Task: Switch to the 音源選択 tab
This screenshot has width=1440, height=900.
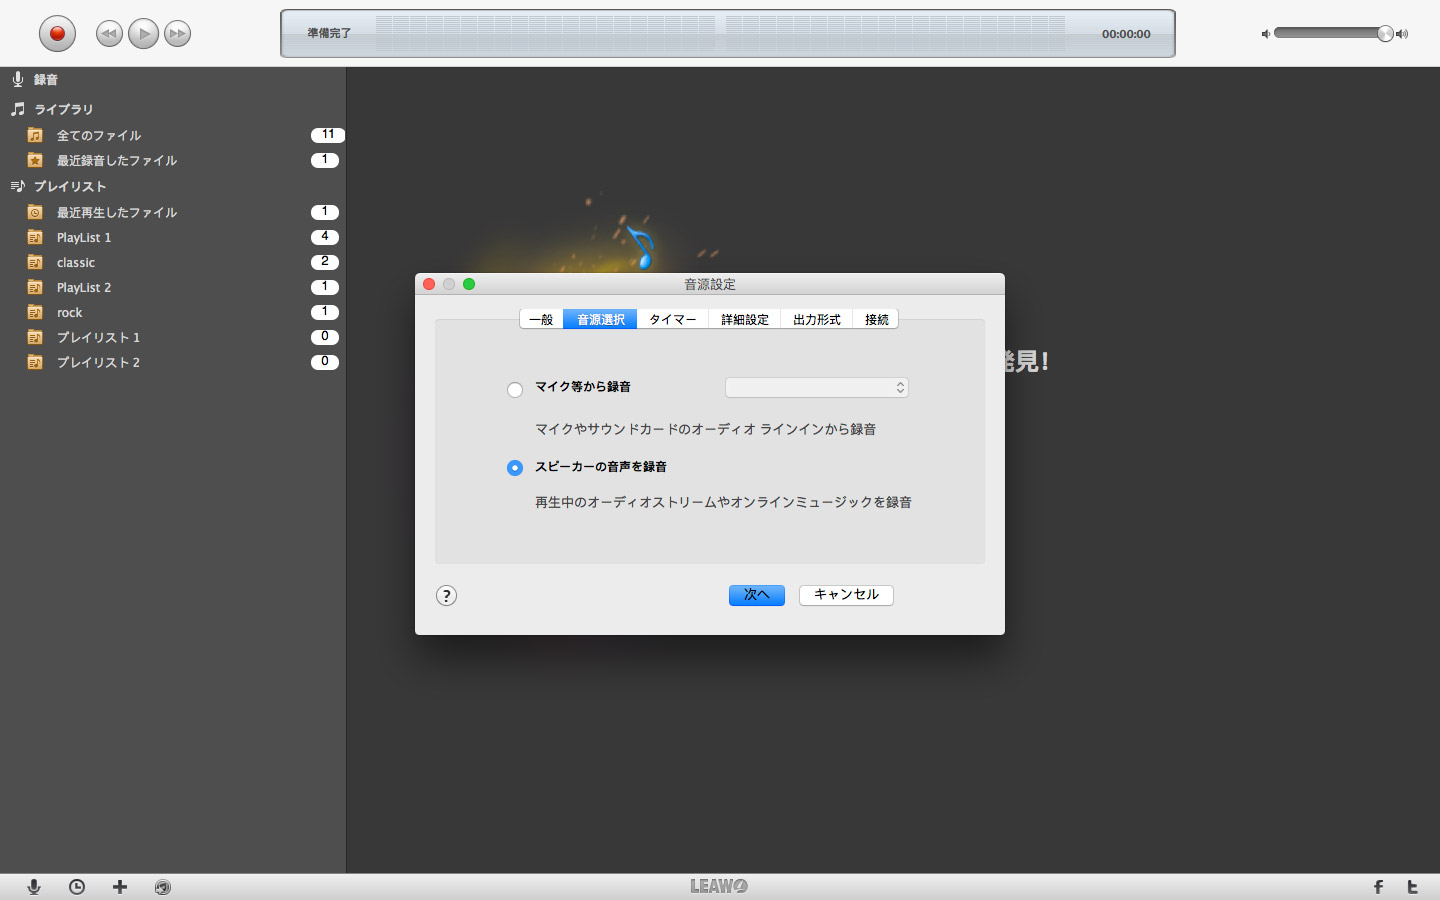Action: [601, 319]
